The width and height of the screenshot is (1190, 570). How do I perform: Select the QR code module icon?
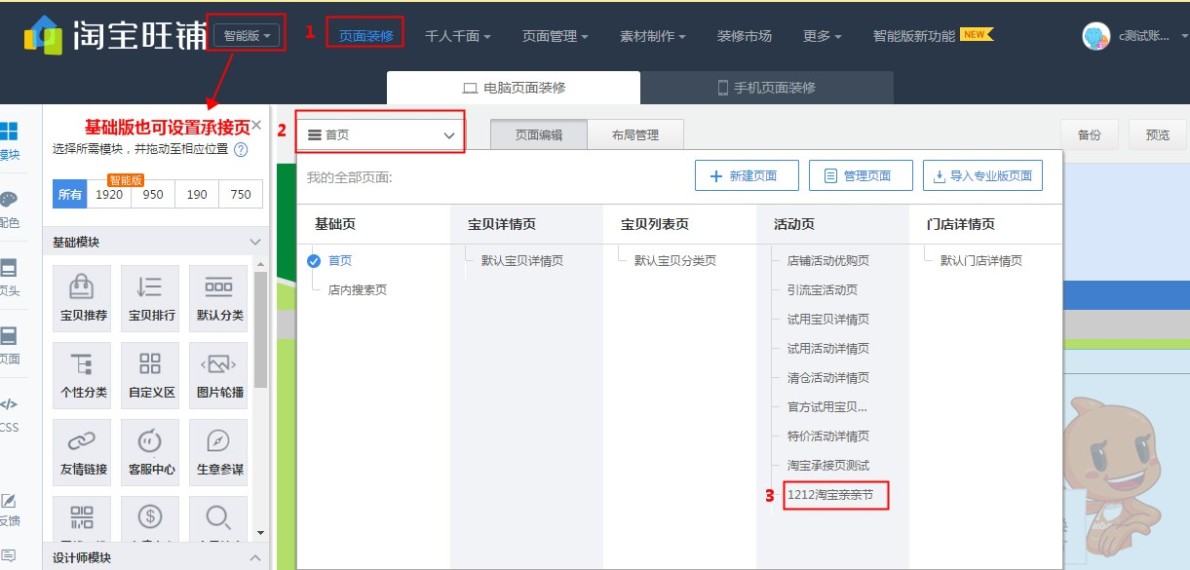82,519
